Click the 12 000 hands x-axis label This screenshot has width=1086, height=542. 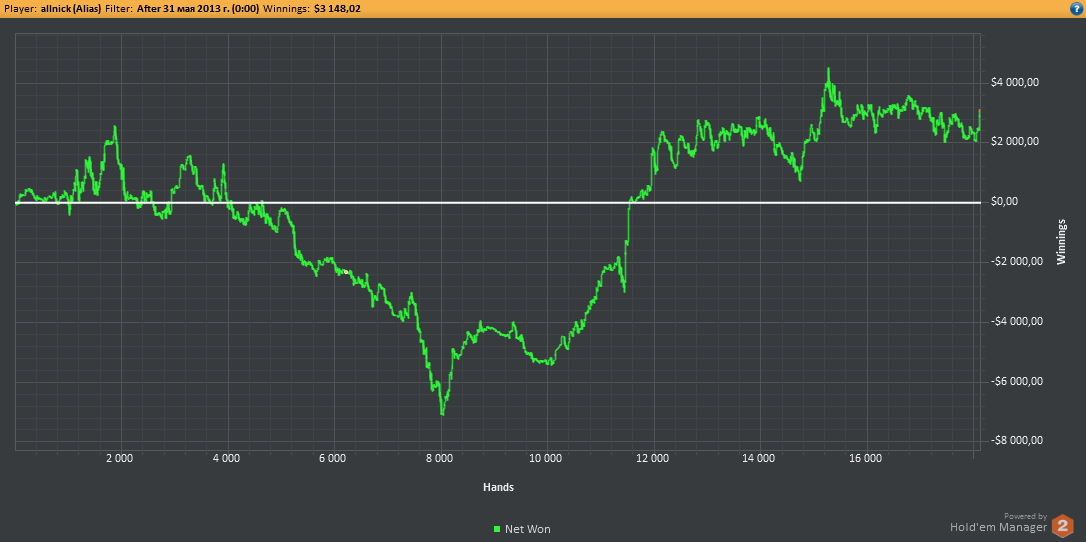[x=652, y=459]
